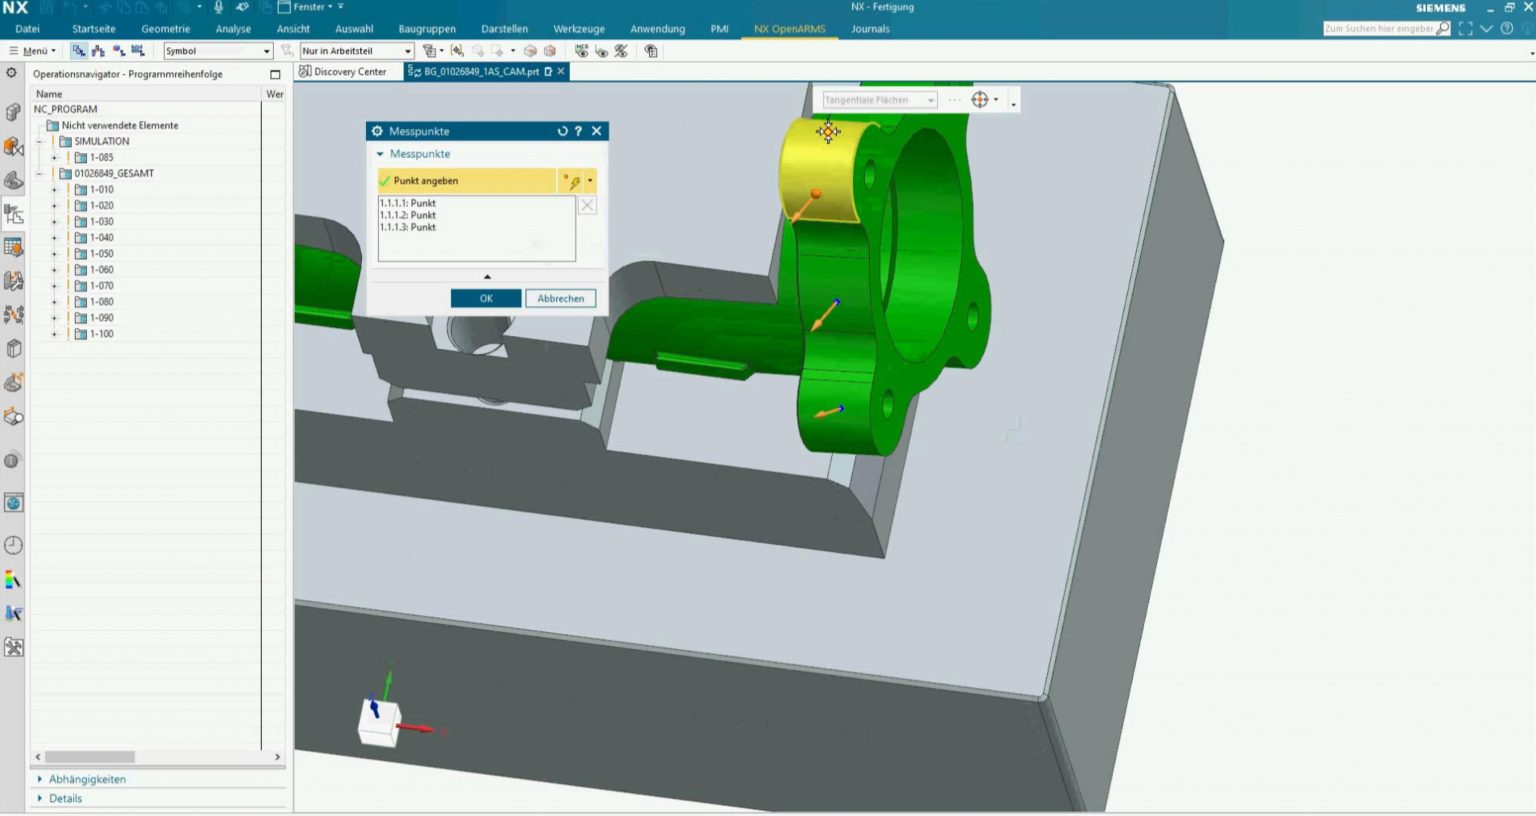The image size is (1536, 816).
Task: Select the highlighted operations icon in the sidebar
Action: 13,214
